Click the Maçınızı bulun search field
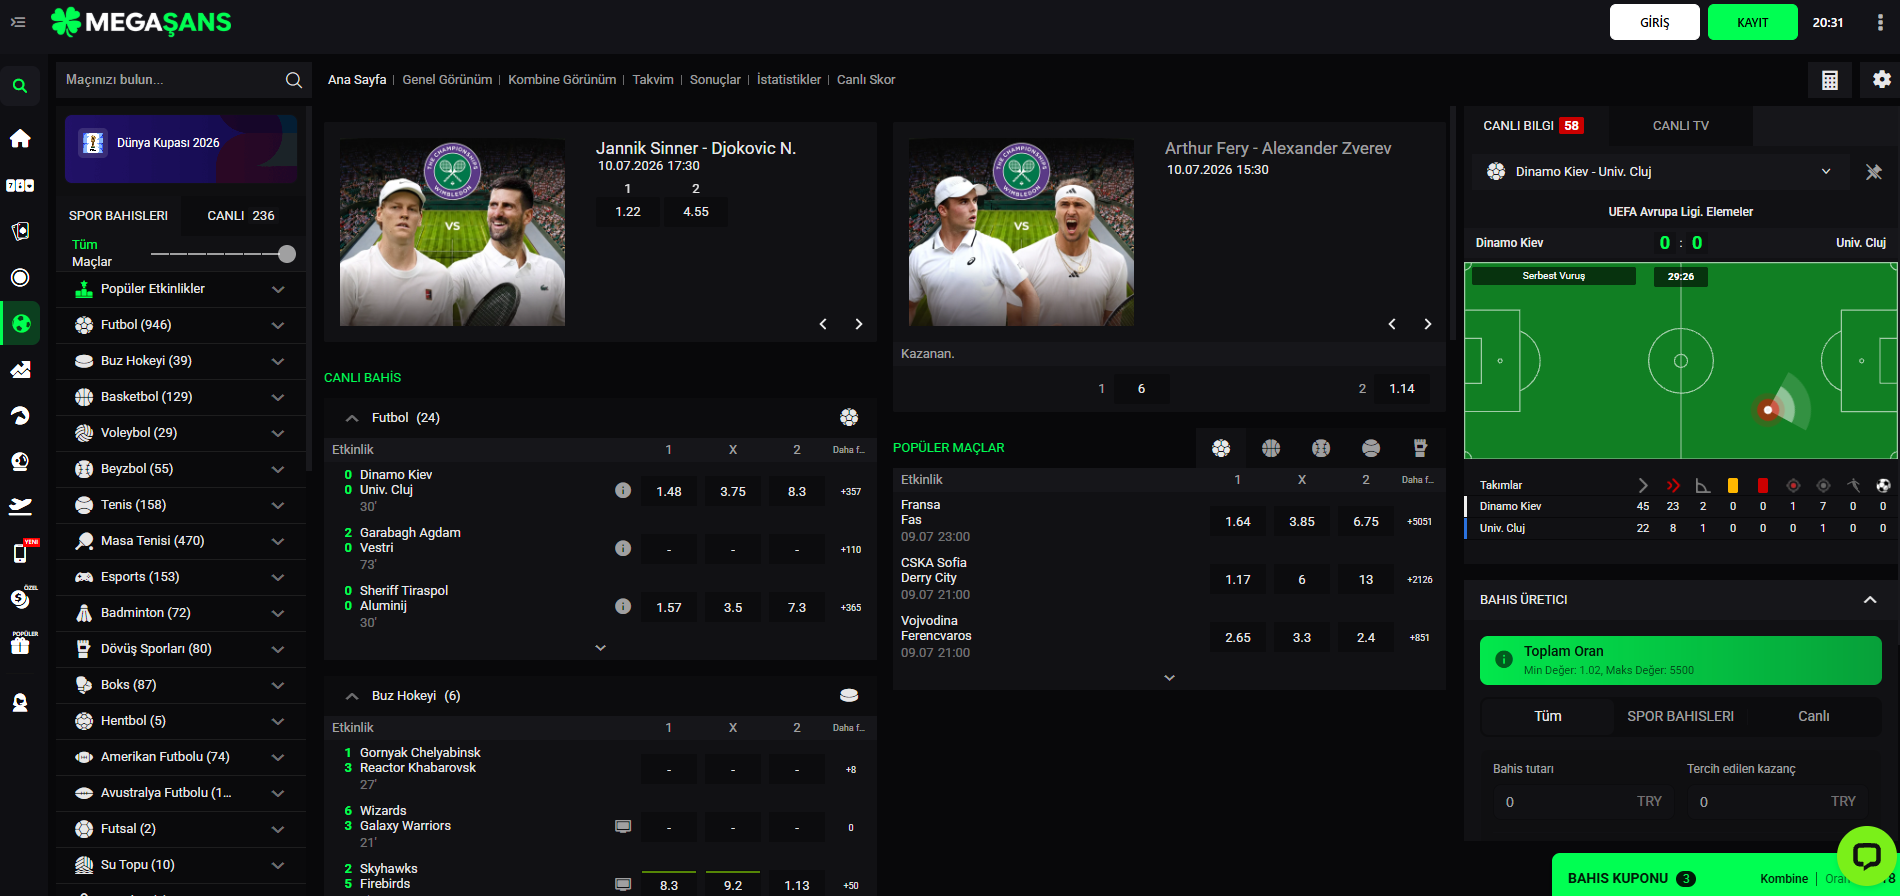 point(170,80)
